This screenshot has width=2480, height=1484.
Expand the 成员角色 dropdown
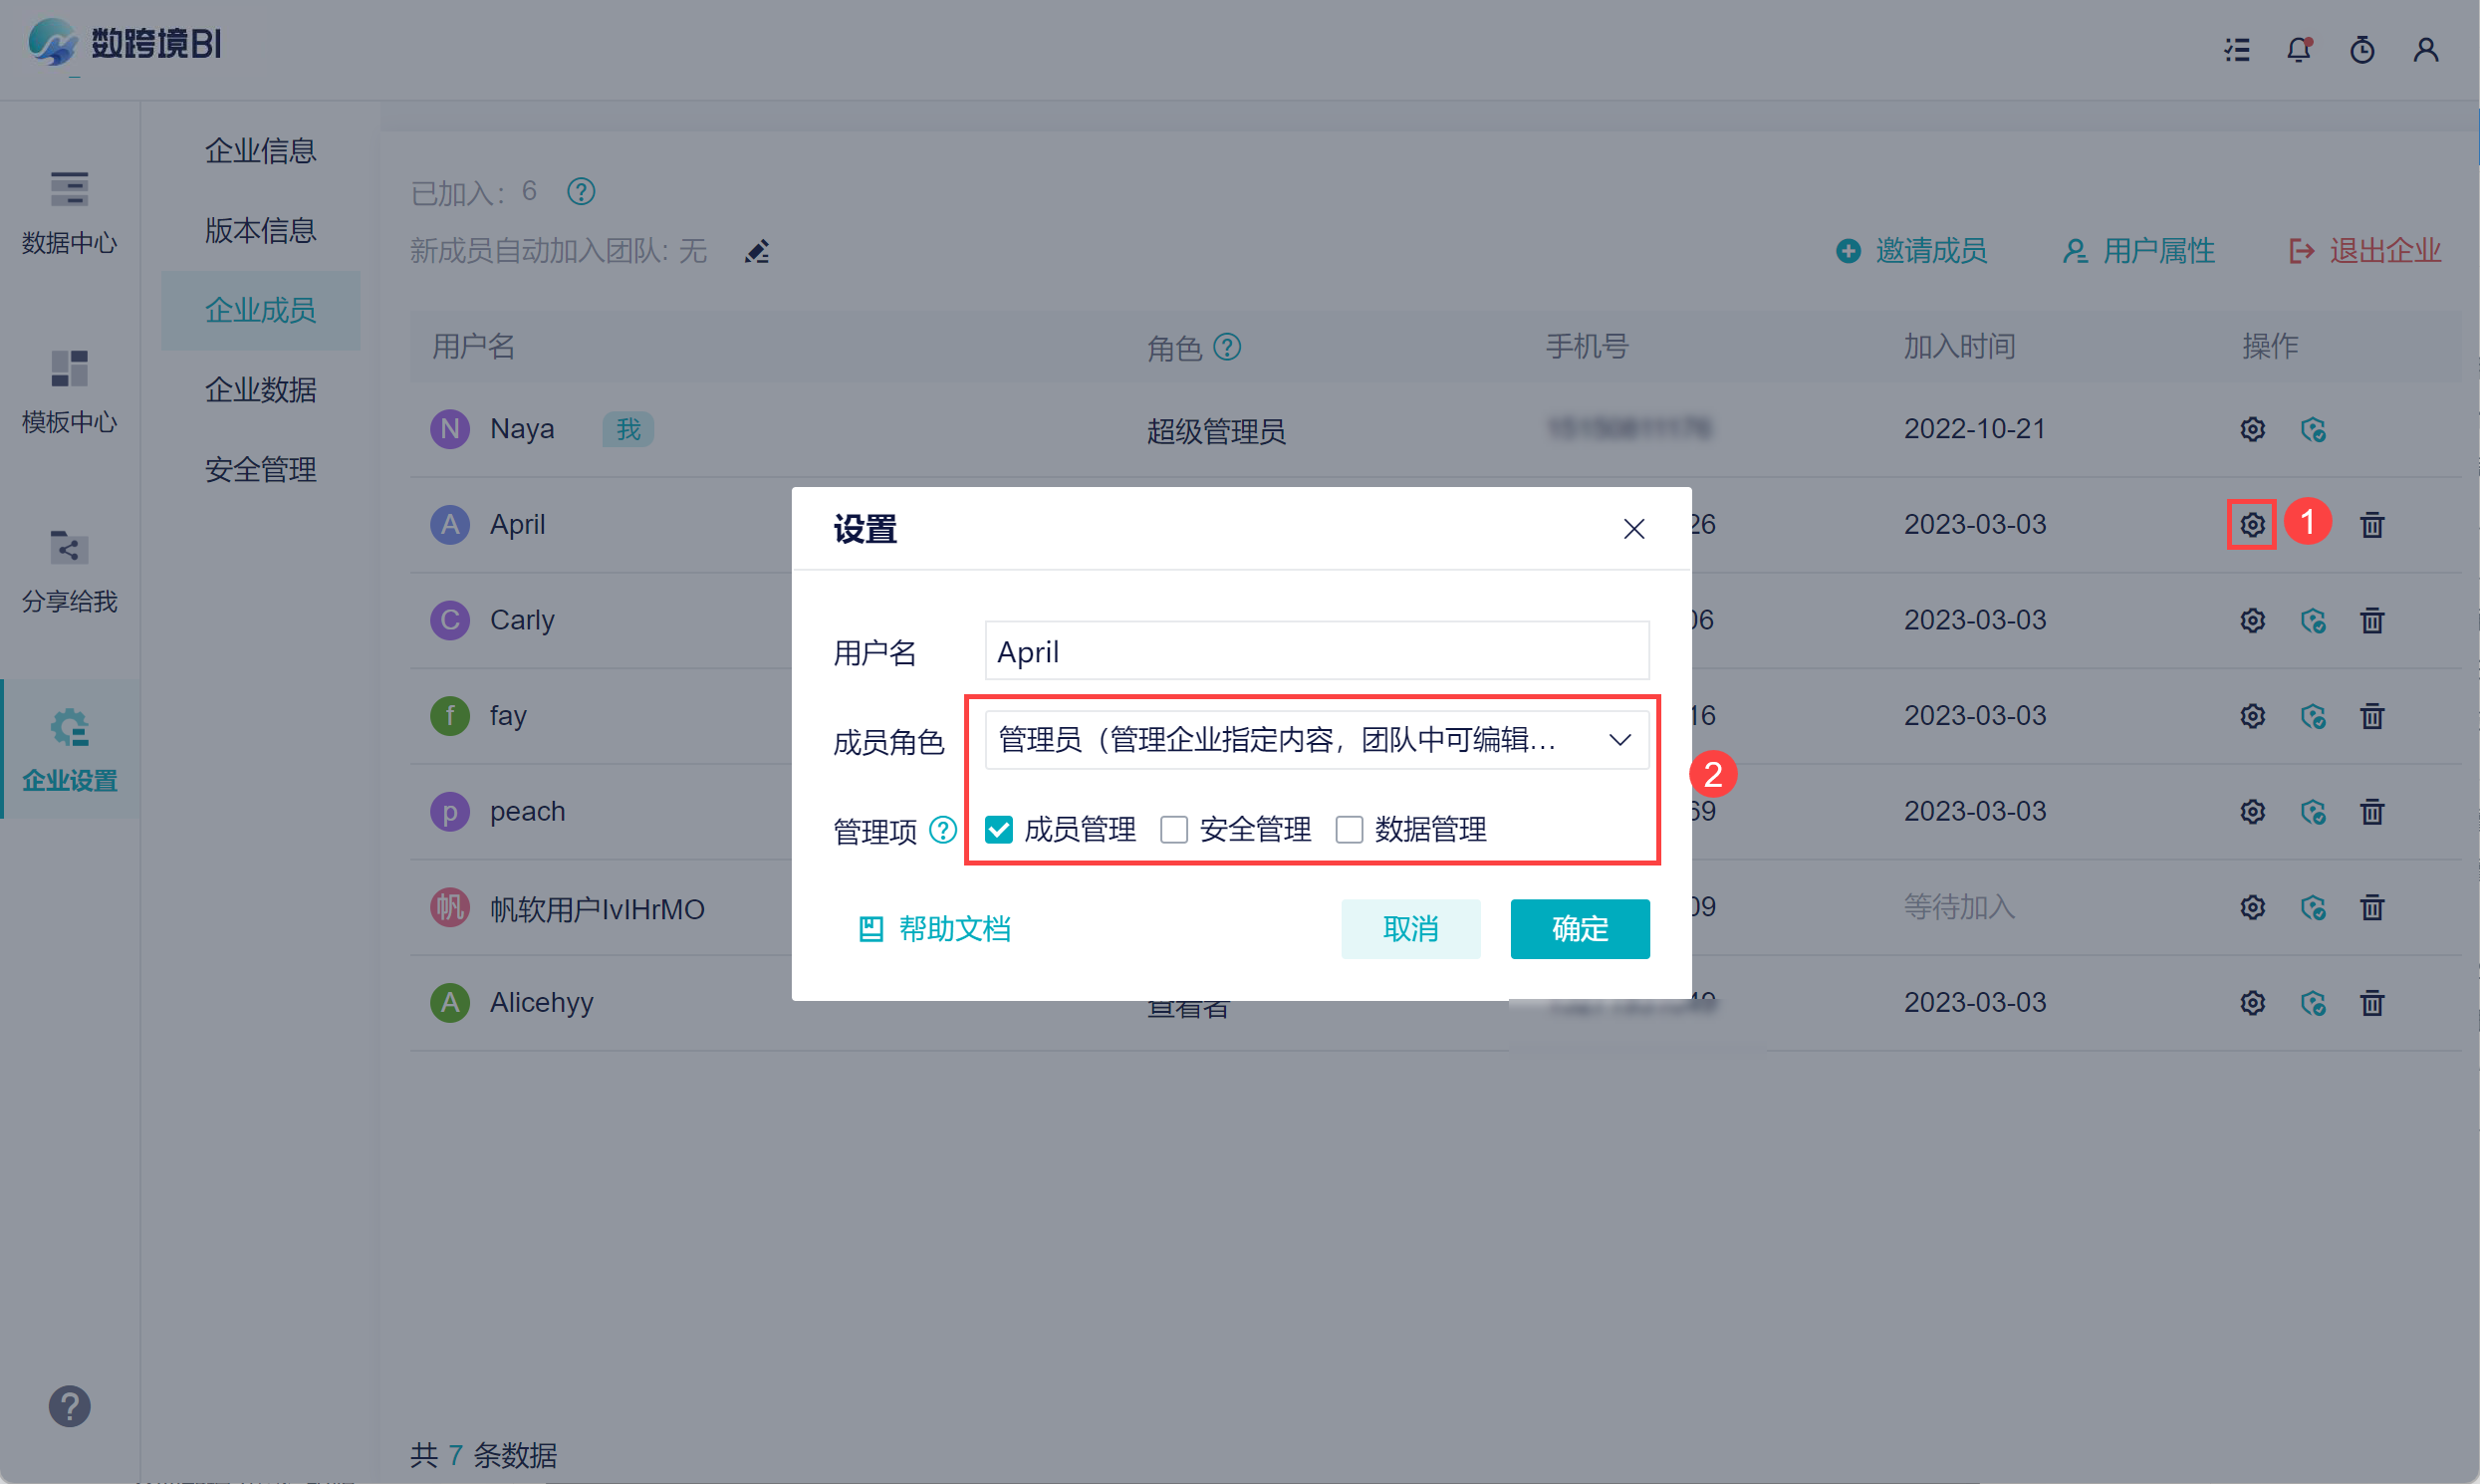1316,740
